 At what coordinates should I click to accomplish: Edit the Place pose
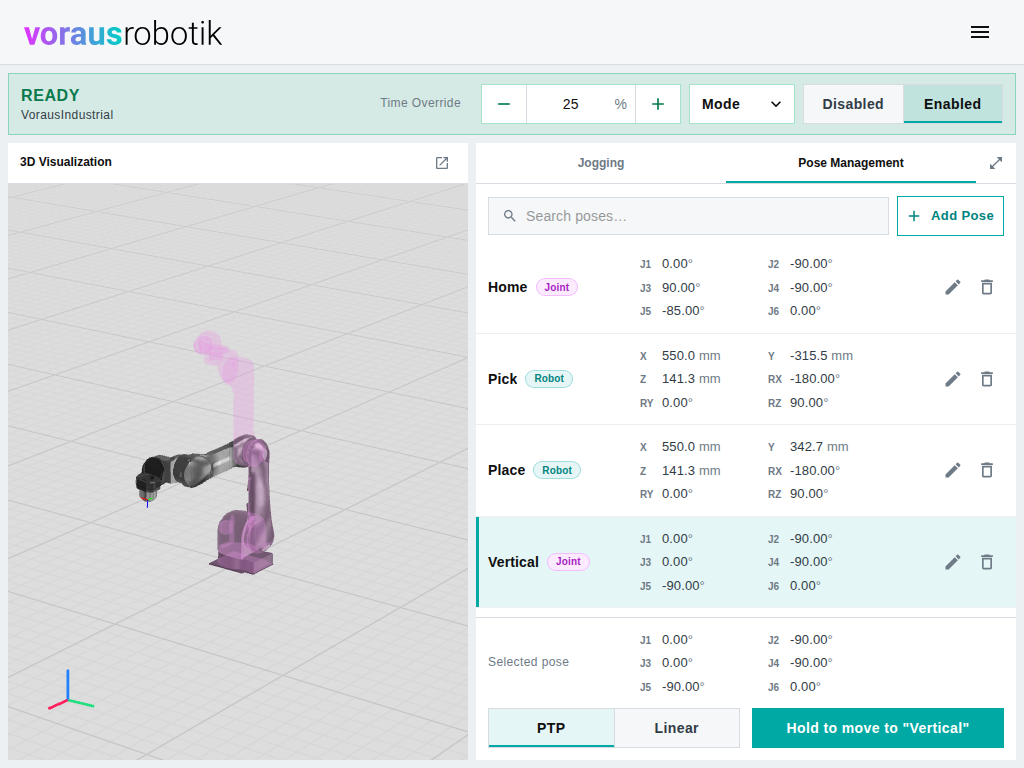click(953, 470)
